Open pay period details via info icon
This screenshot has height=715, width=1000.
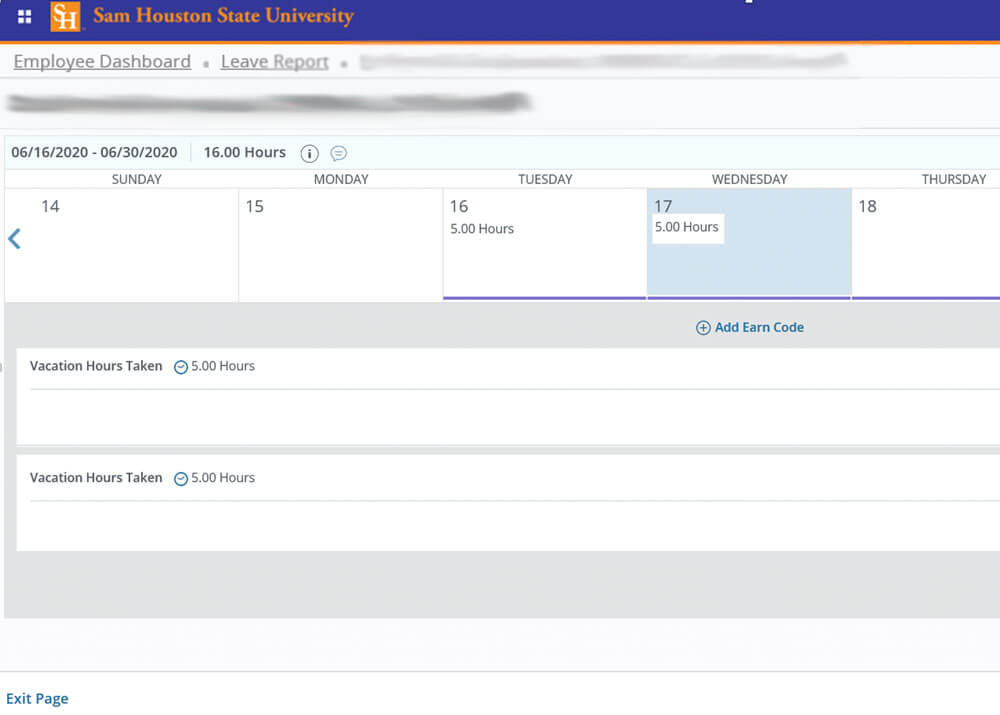[x=309, y=152]
